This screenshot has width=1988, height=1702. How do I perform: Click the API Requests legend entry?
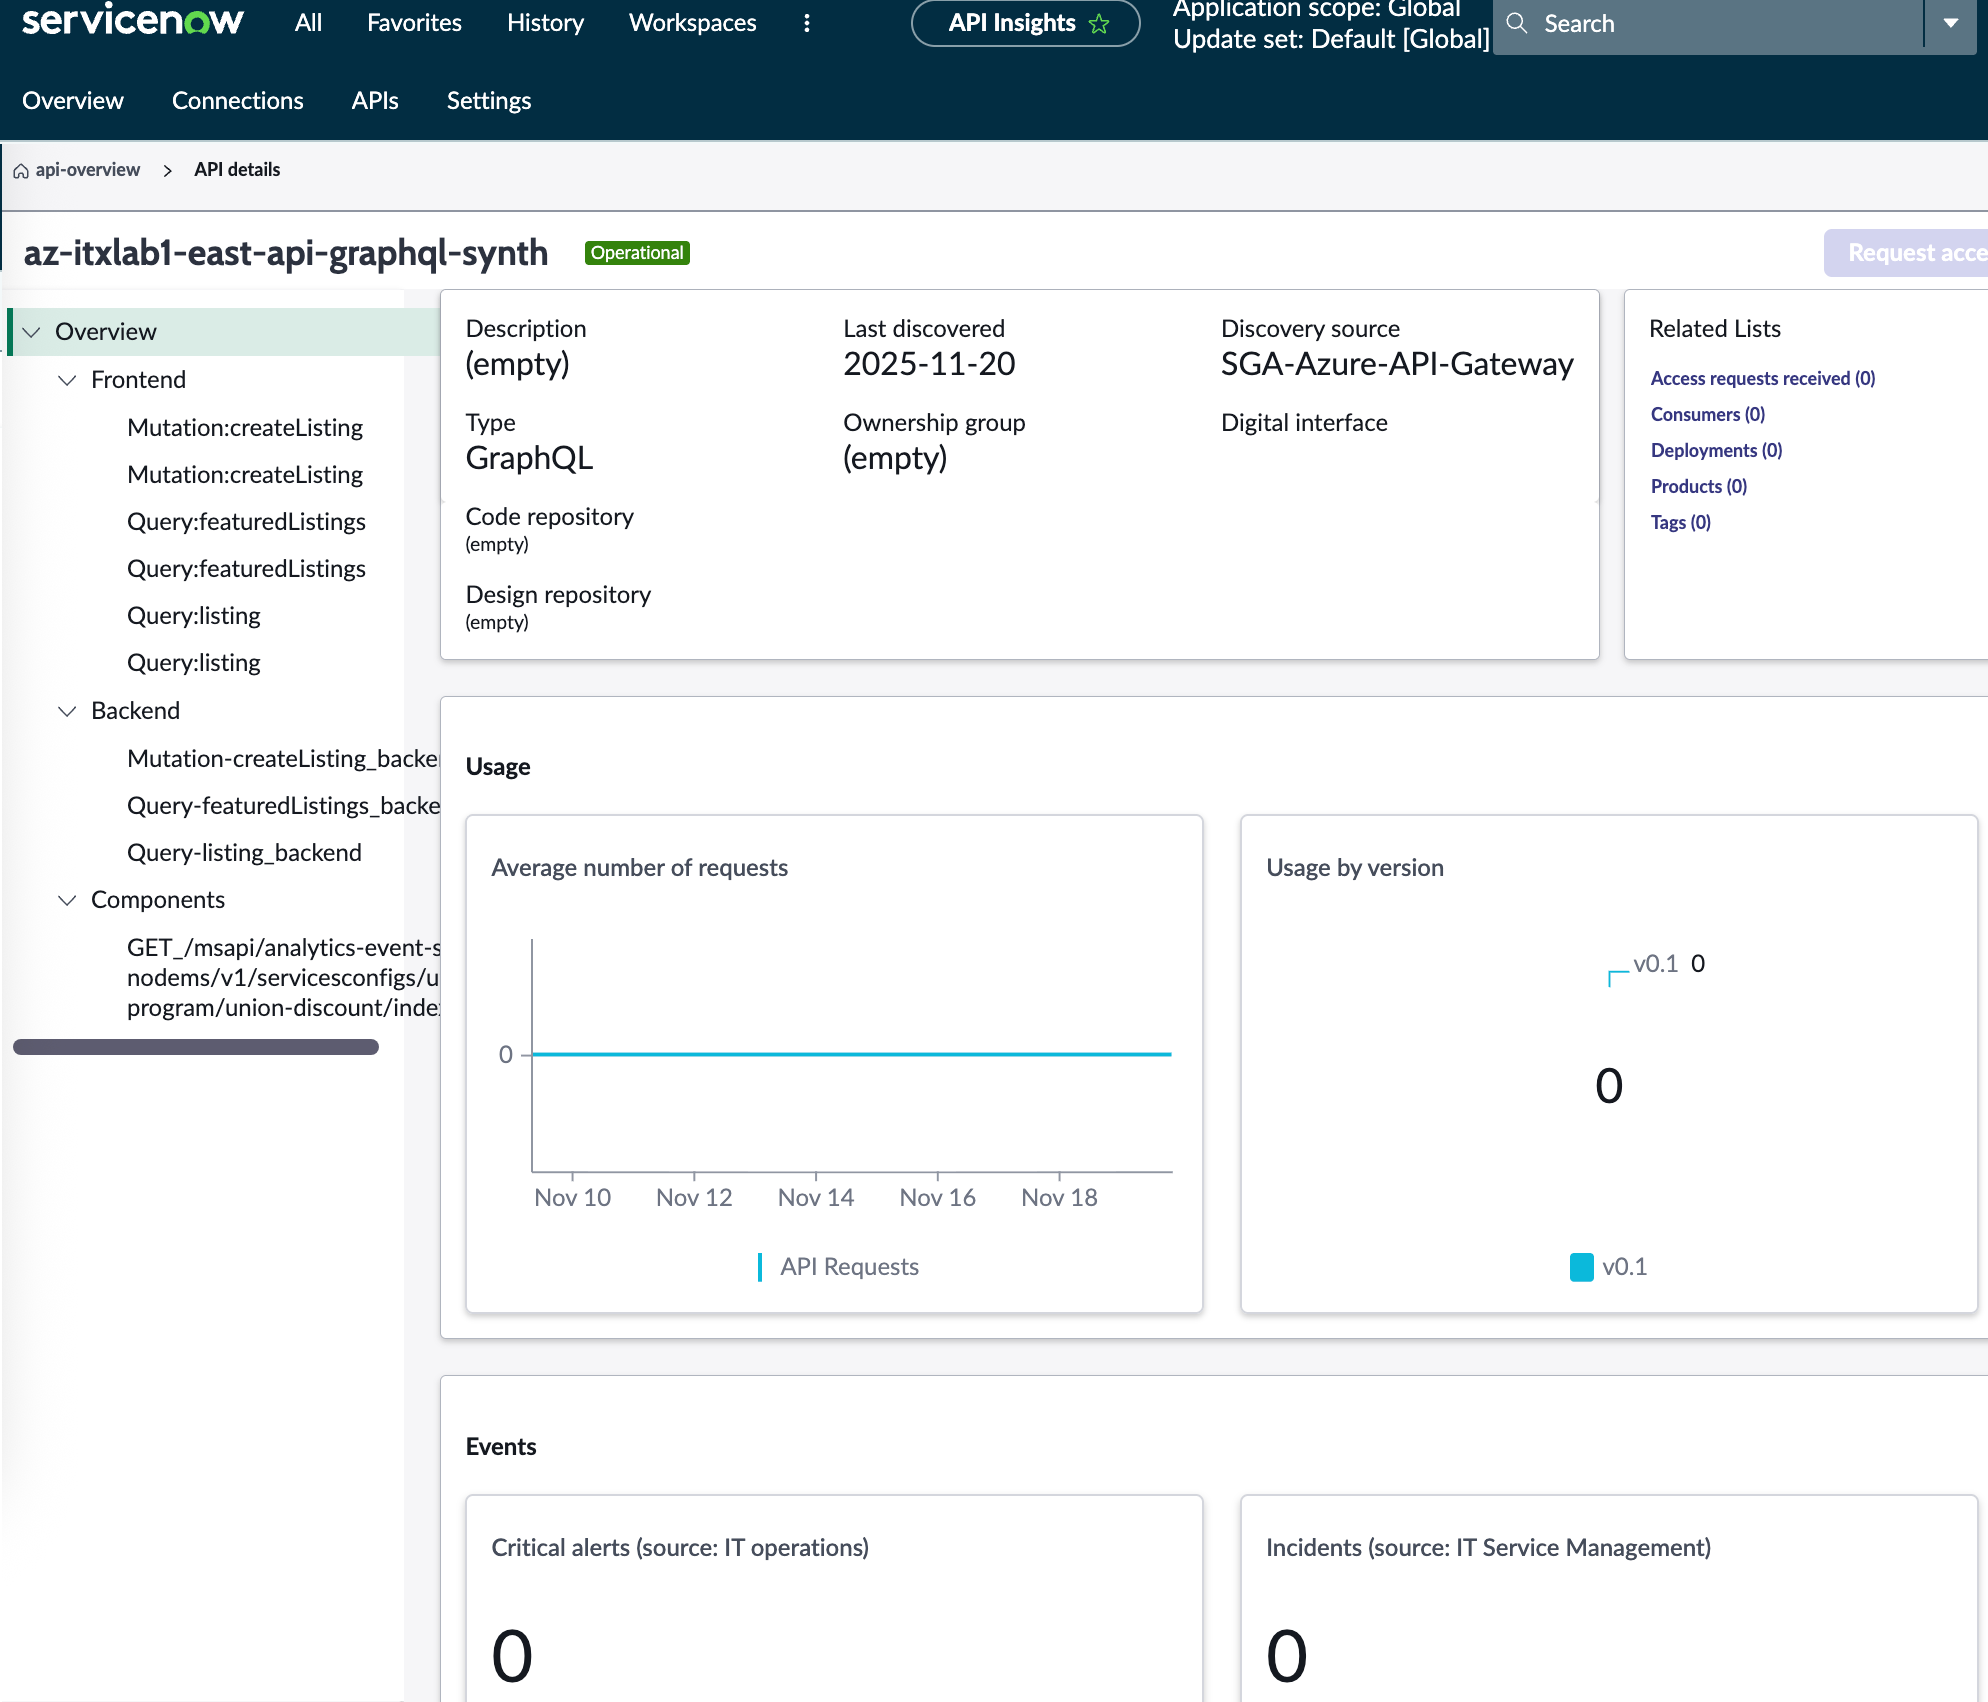click(839, 1267)
